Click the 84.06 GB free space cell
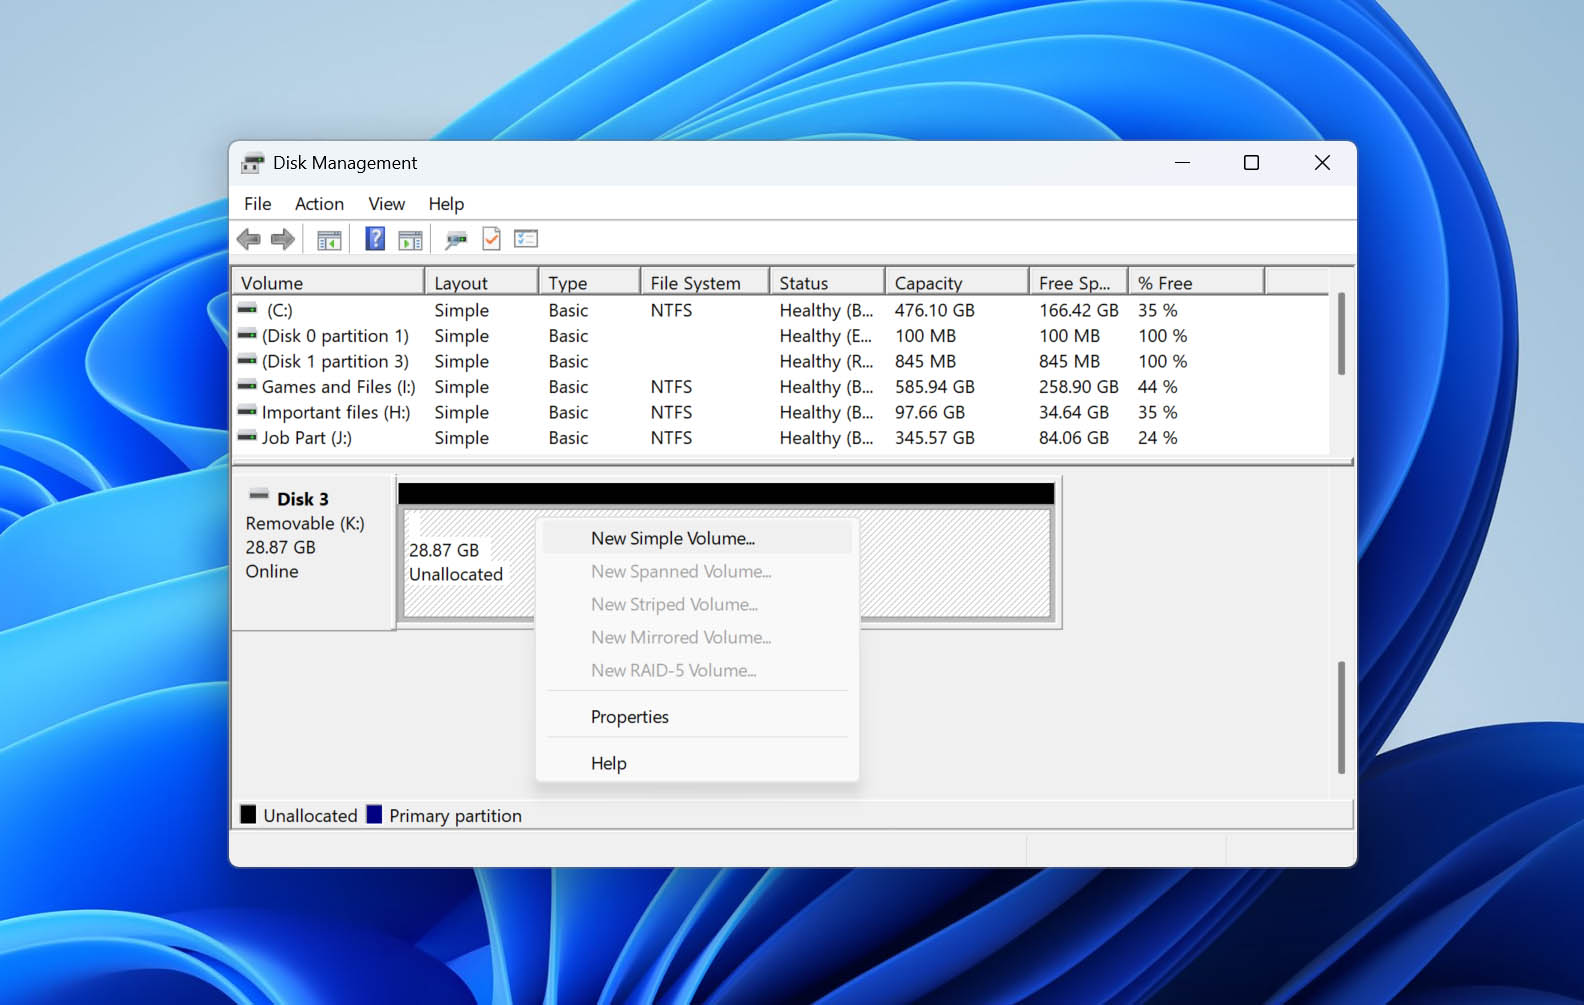1584x1005 pixels. pos(1074,438)
